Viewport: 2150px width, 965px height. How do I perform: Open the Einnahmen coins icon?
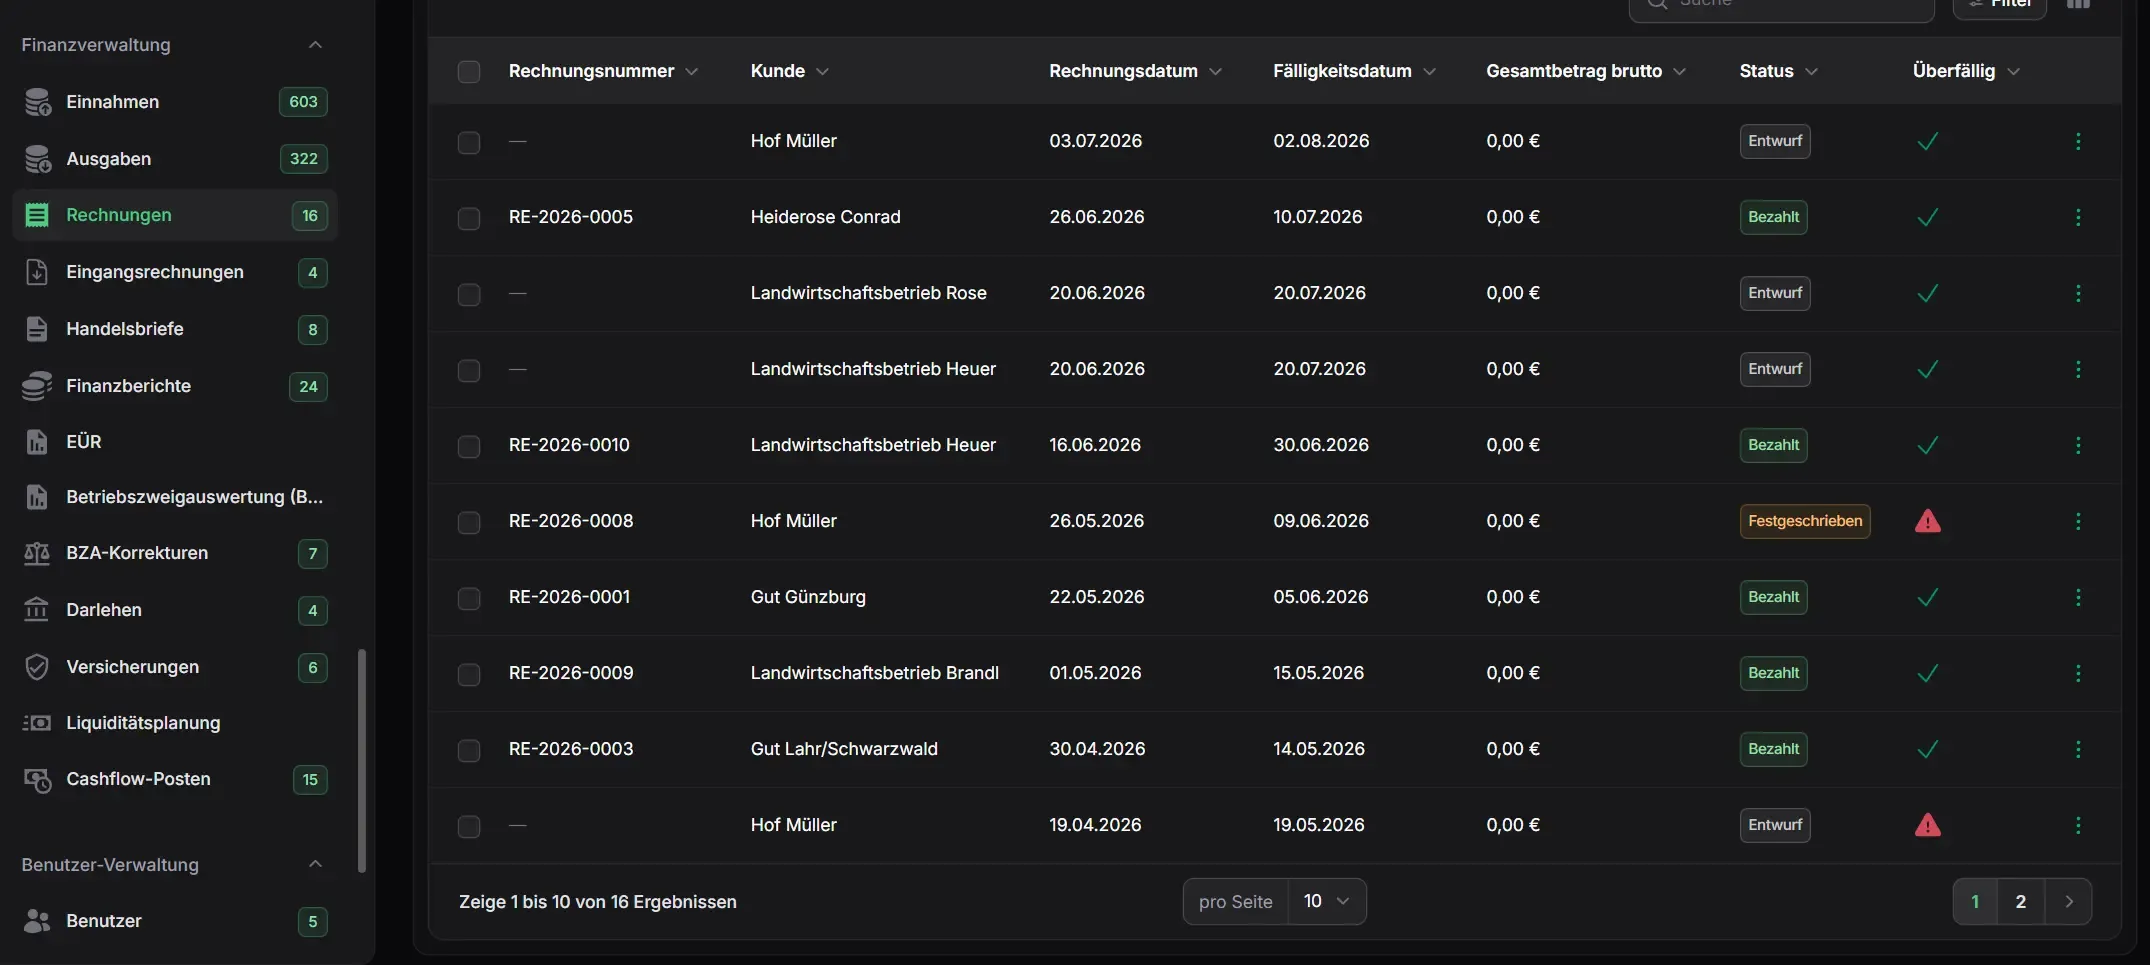pyautogui.click(x=37, y=102)
